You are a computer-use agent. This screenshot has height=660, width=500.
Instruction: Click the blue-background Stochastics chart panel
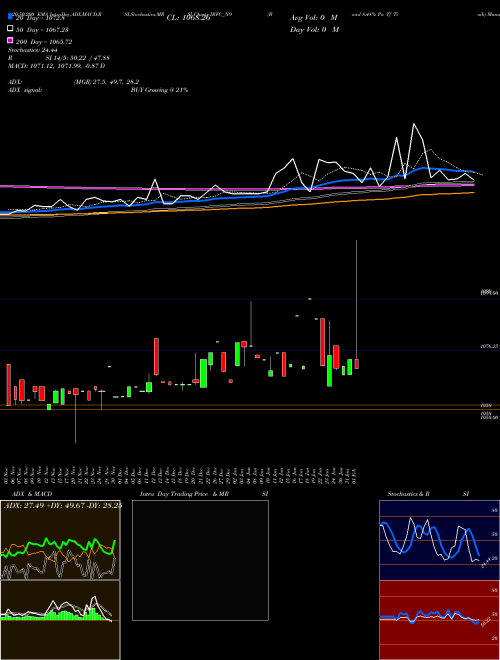pyautogui.click(x=439, y=540)
